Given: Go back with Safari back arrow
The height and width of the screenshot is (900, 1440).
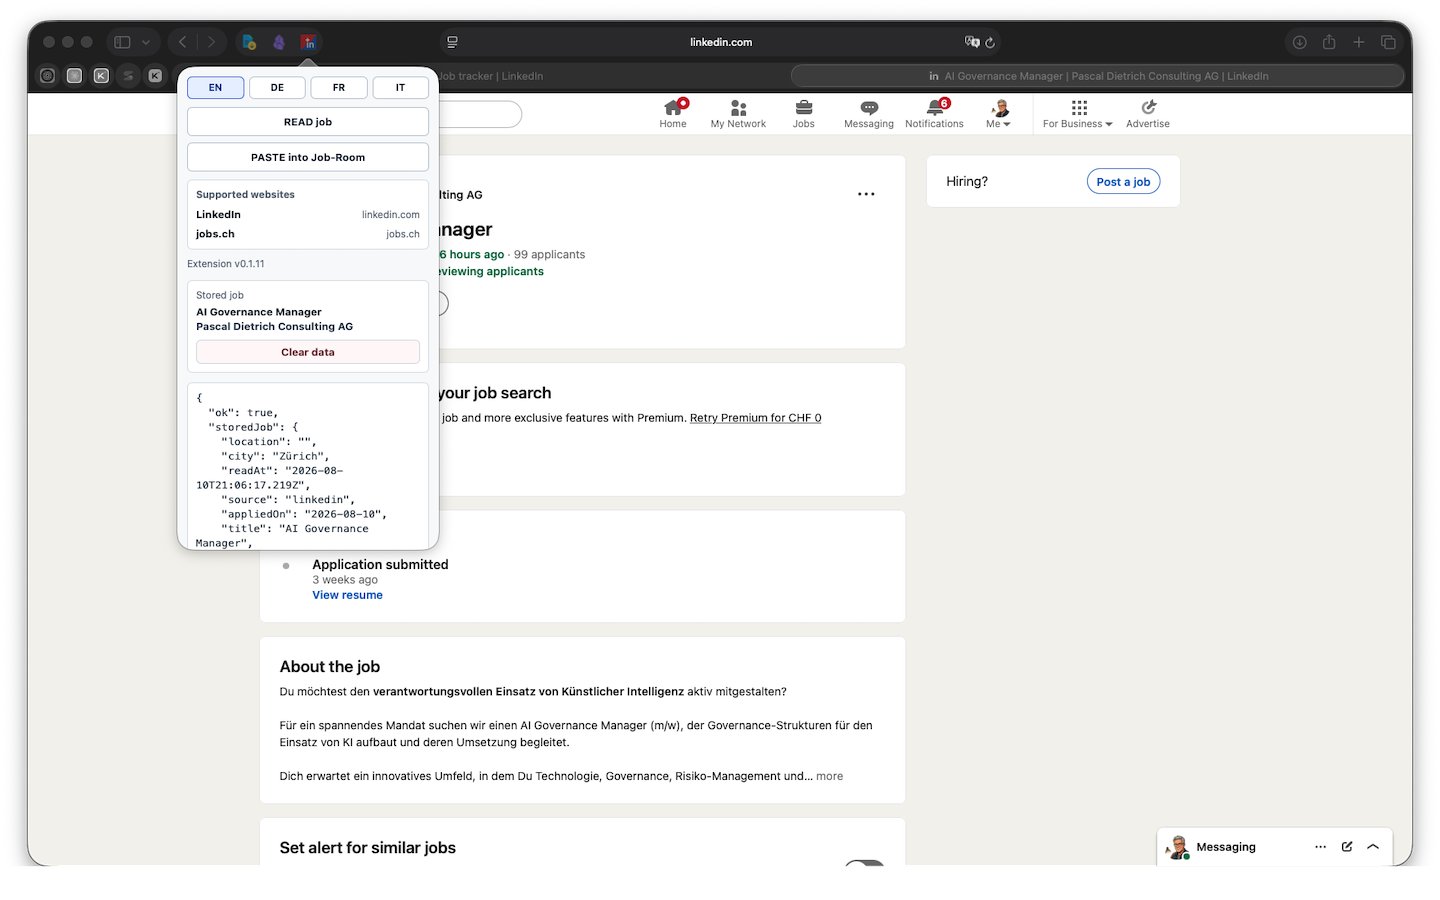Looking at the screenshot, I should [x=182, y=42].
